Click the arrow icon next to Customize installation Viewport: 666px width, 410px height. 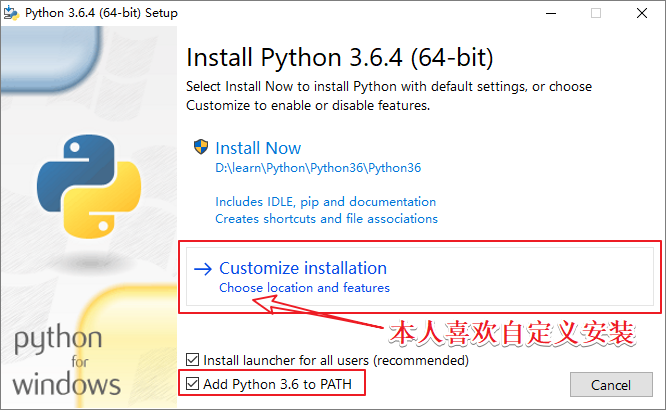tap(203, 268)
